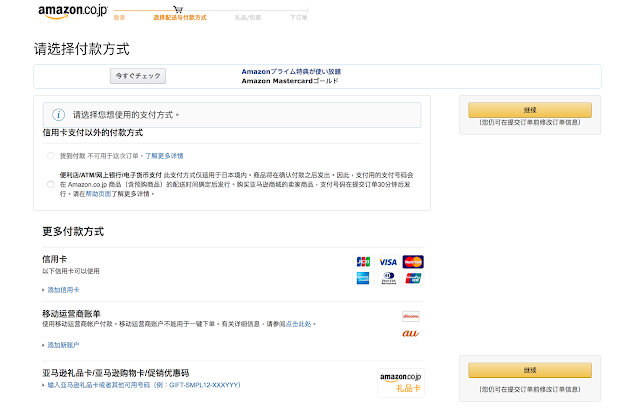Click the 请选择付款方式 page heading
This screenshot has width=640, height=408.
point(82,49)
